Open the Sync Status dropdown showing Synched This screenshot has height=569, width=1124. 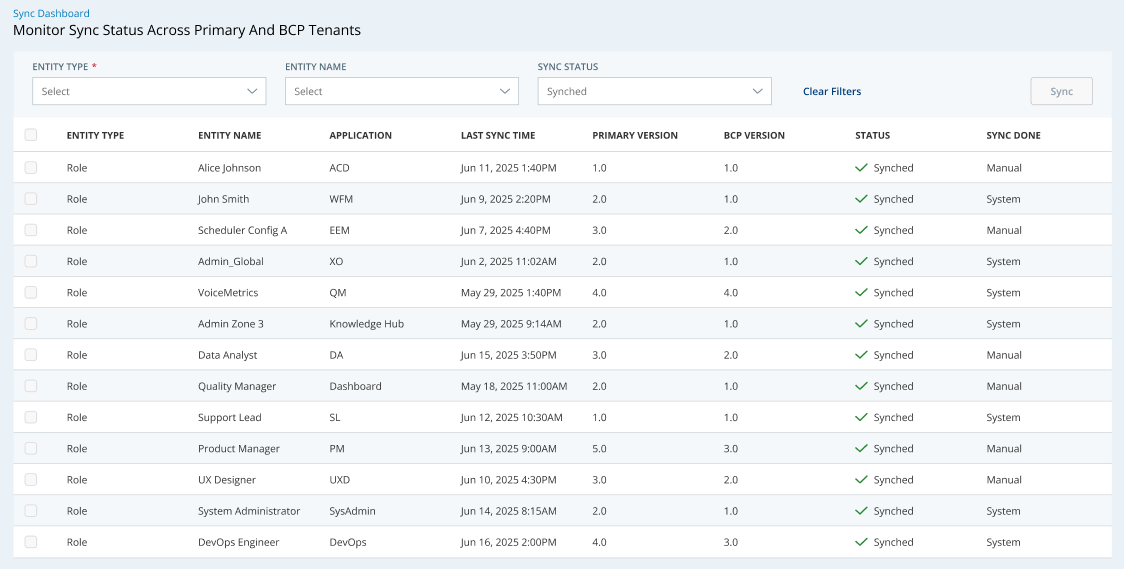click(x=654, y=91)
